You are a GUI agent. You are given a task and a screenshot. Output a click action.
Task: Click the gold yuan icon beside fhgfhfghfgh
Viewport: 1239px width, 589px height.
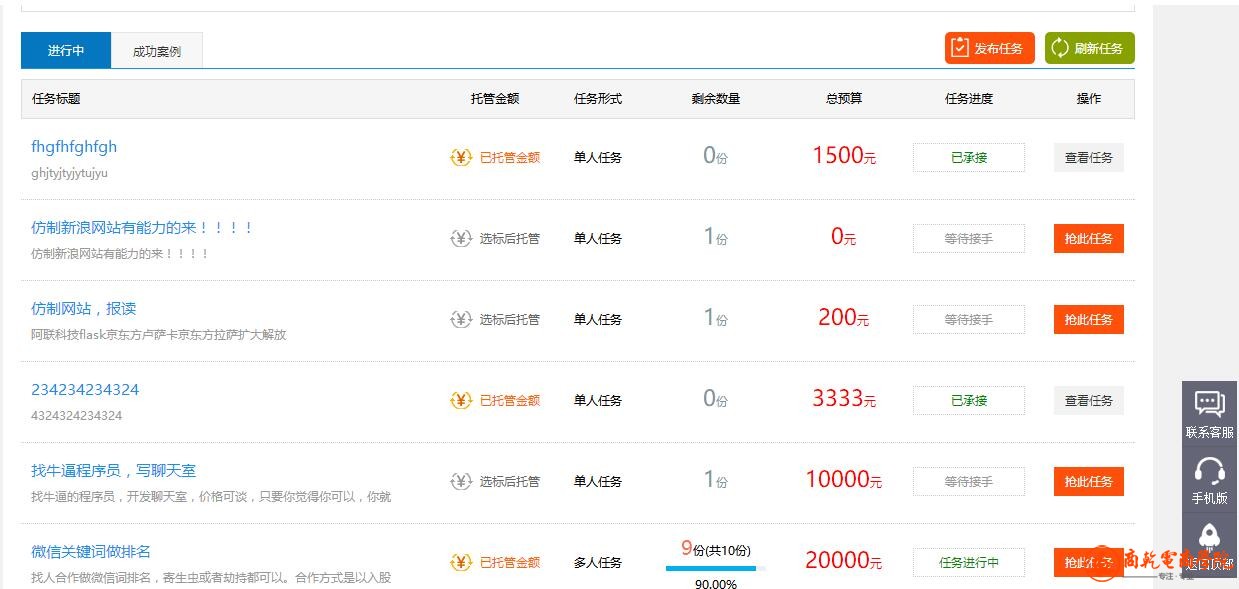click(x=460, y=157)
